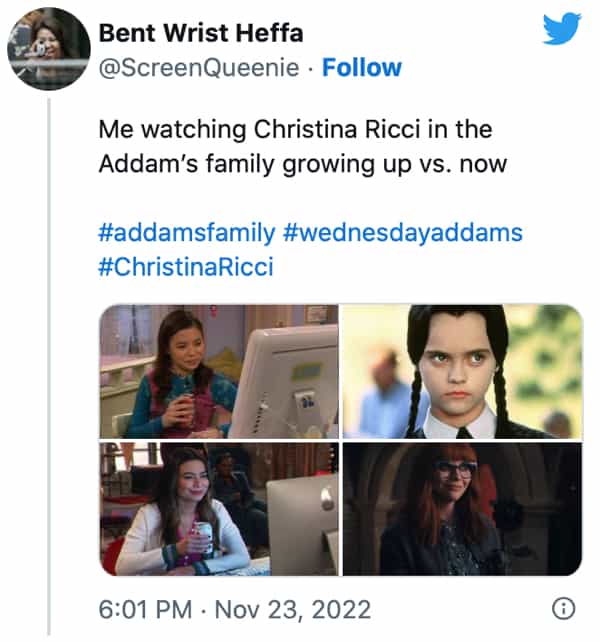Open the #ChristinaRicci hashtag
Viewport: 600px width, 642px height.
(186, 266)
